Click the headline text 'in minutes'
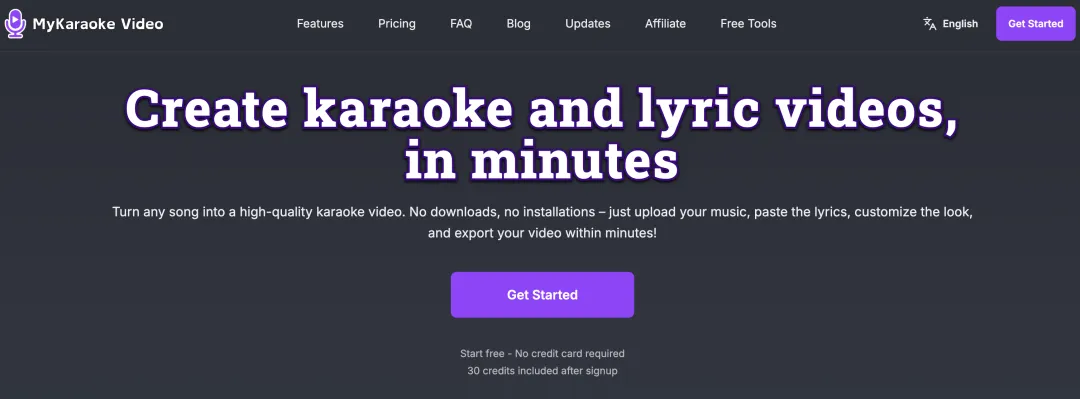 pos(541,161)
